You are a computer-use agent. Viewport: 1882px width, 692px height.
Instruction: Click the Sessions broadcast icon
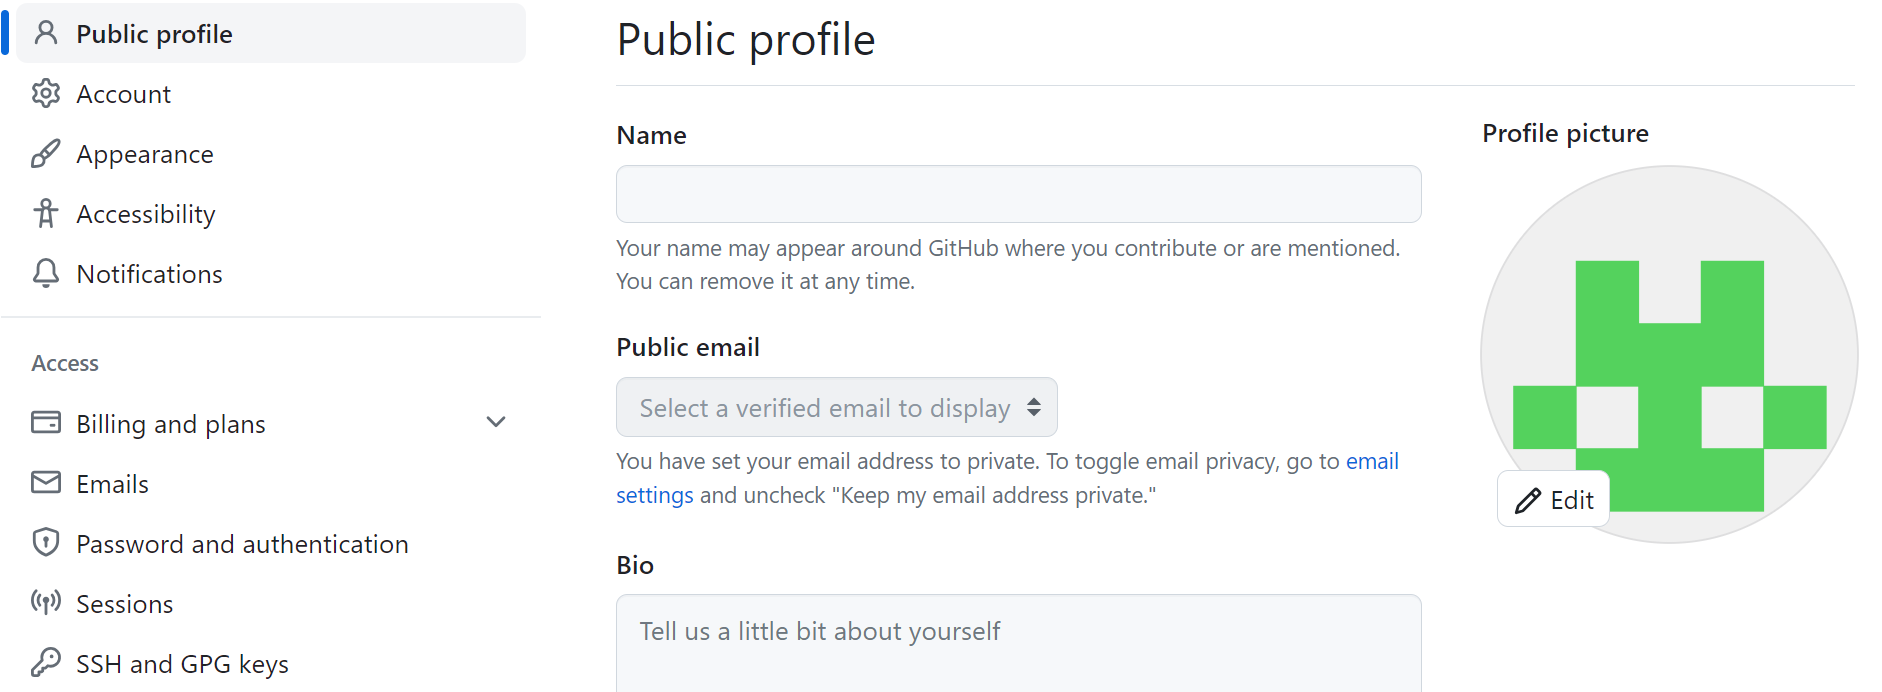pyautogui.click(x=46, y=603)
